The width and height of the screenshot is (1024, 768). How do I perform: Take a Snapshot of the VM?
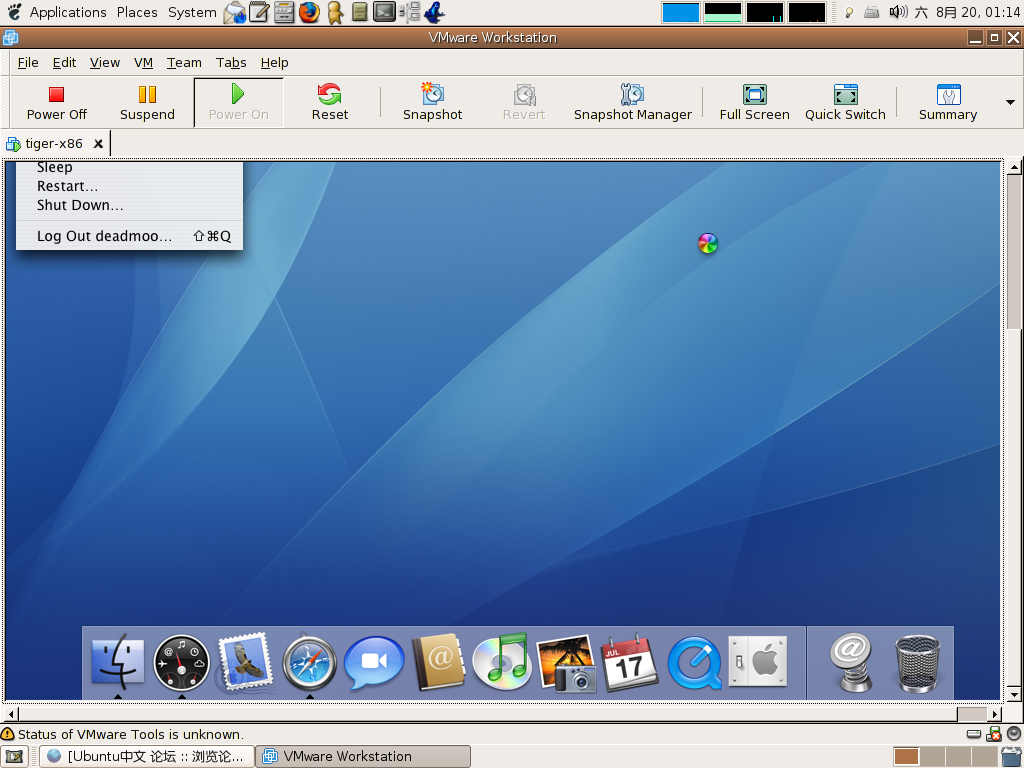click(x=432, y=103)
